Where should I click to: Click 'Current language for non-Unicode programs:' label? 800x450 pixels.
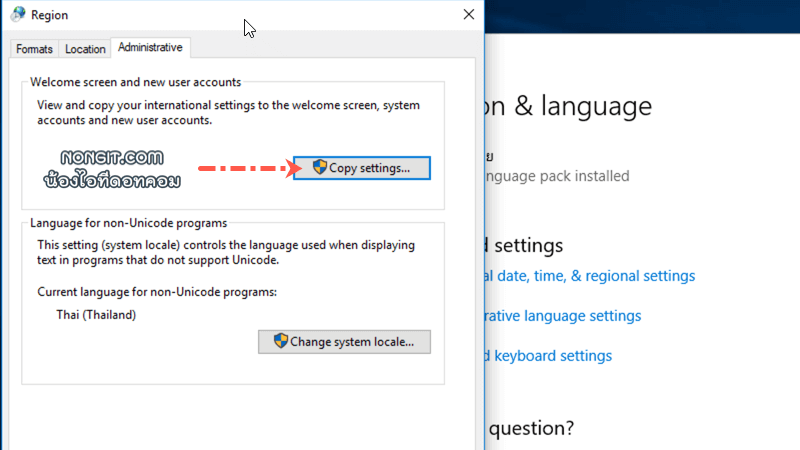(157, 292)
